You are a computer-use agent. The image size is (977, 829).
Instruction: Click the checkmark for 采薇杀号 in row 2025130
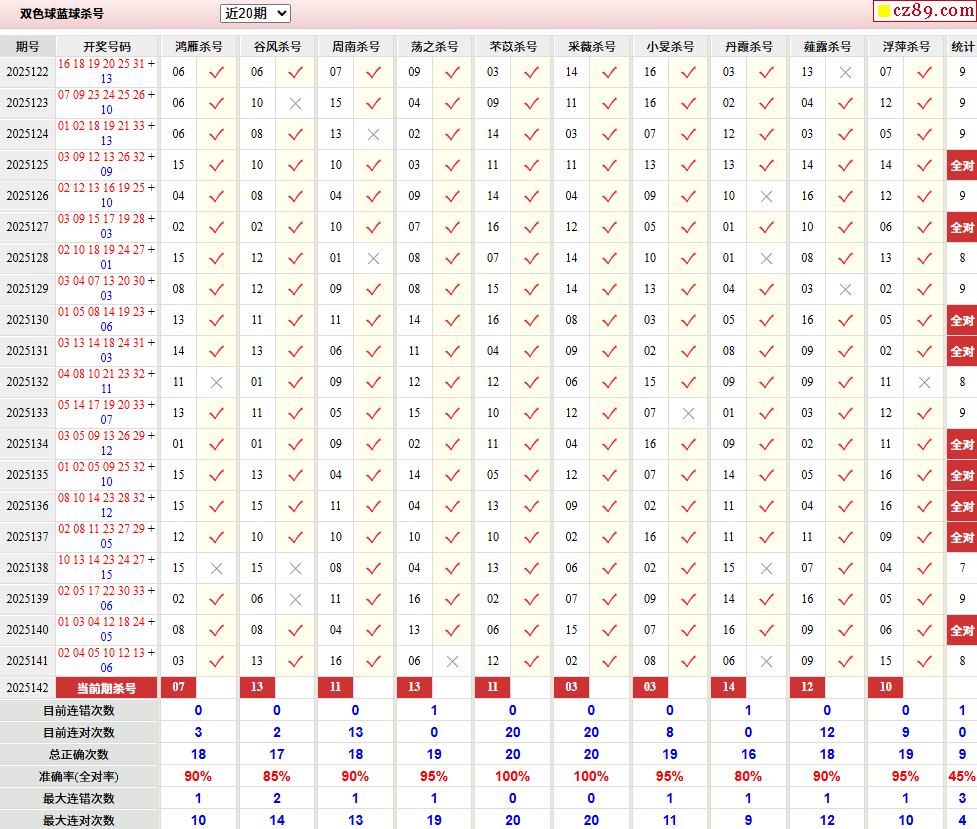(x=609, y=320)
